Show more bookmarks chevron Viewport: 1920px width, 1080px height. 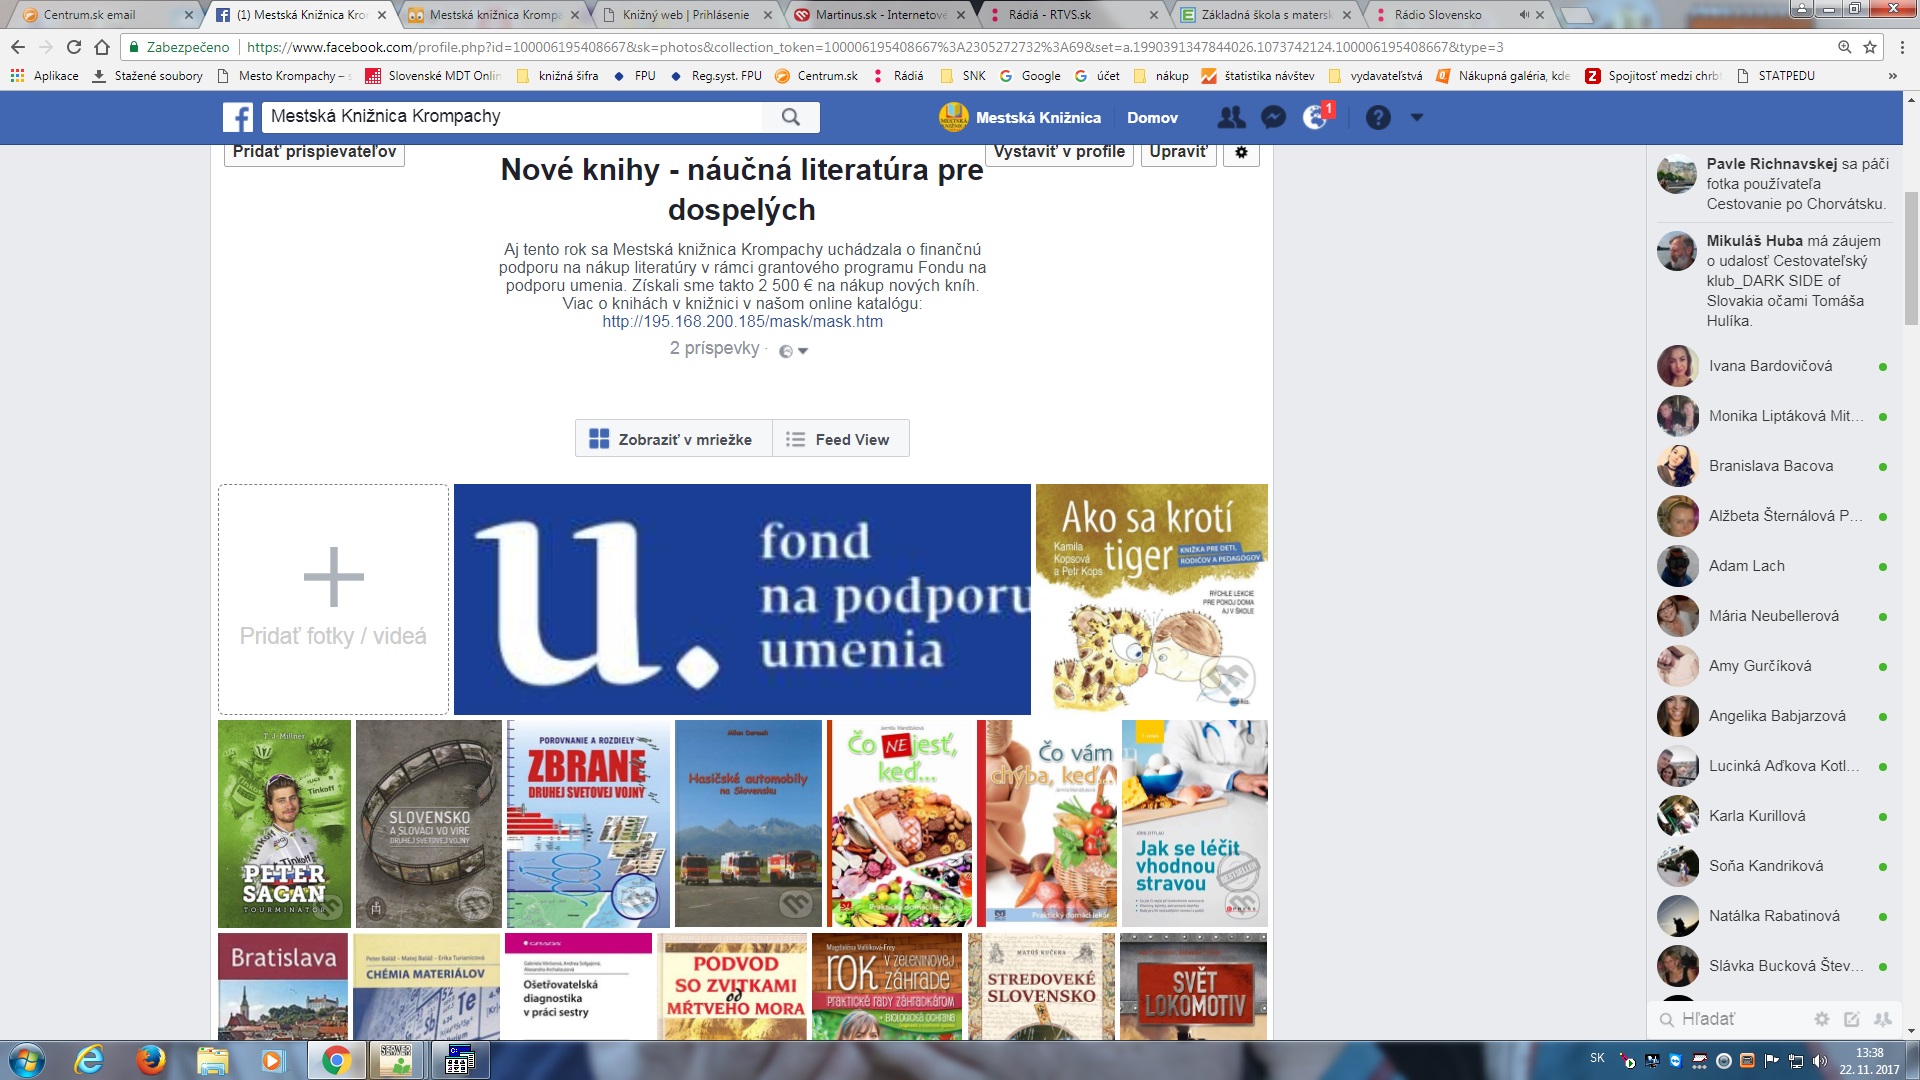(1892, 76)
